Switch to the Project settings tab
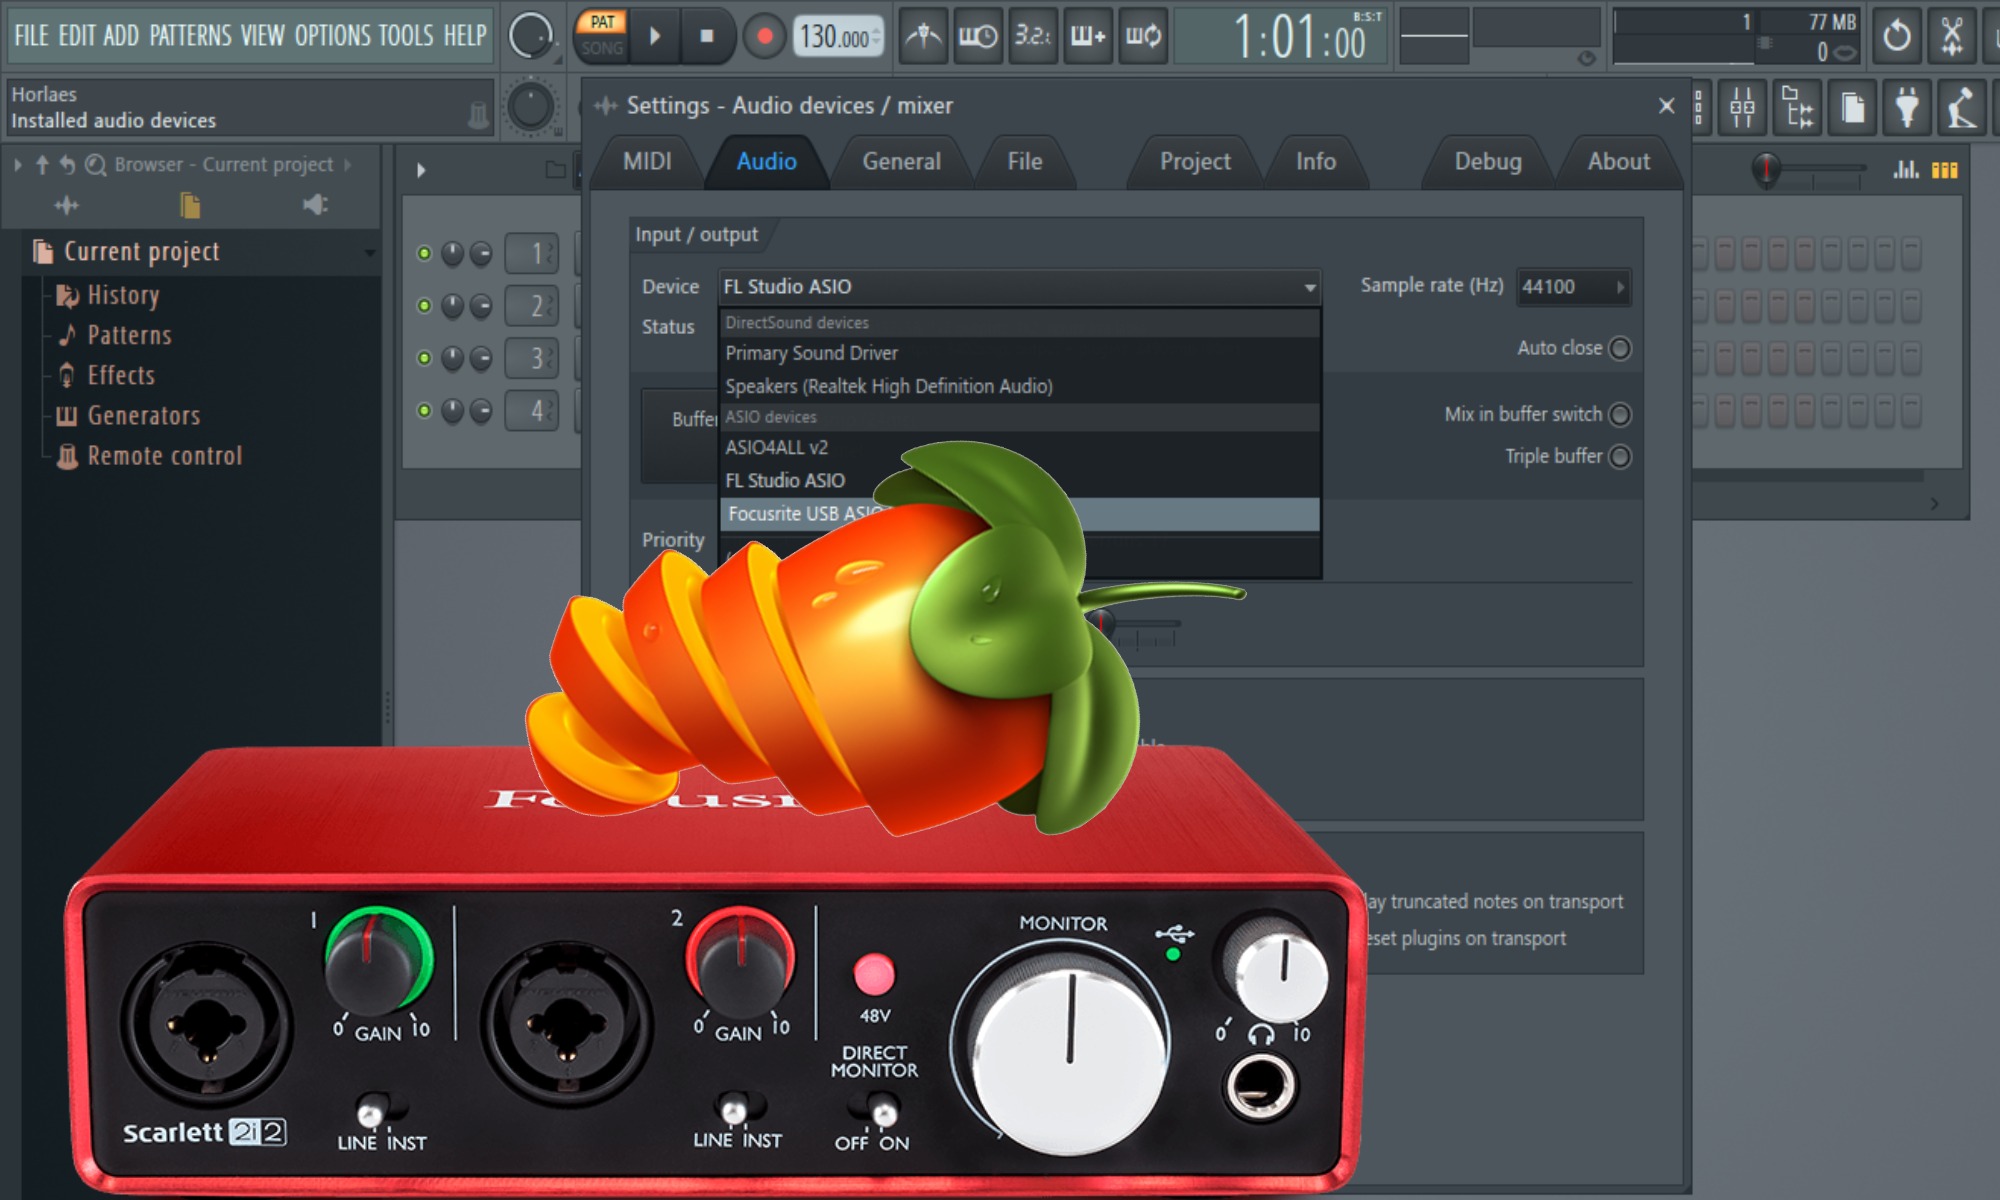The image size is (2000, 1200). pos(1195,161)
